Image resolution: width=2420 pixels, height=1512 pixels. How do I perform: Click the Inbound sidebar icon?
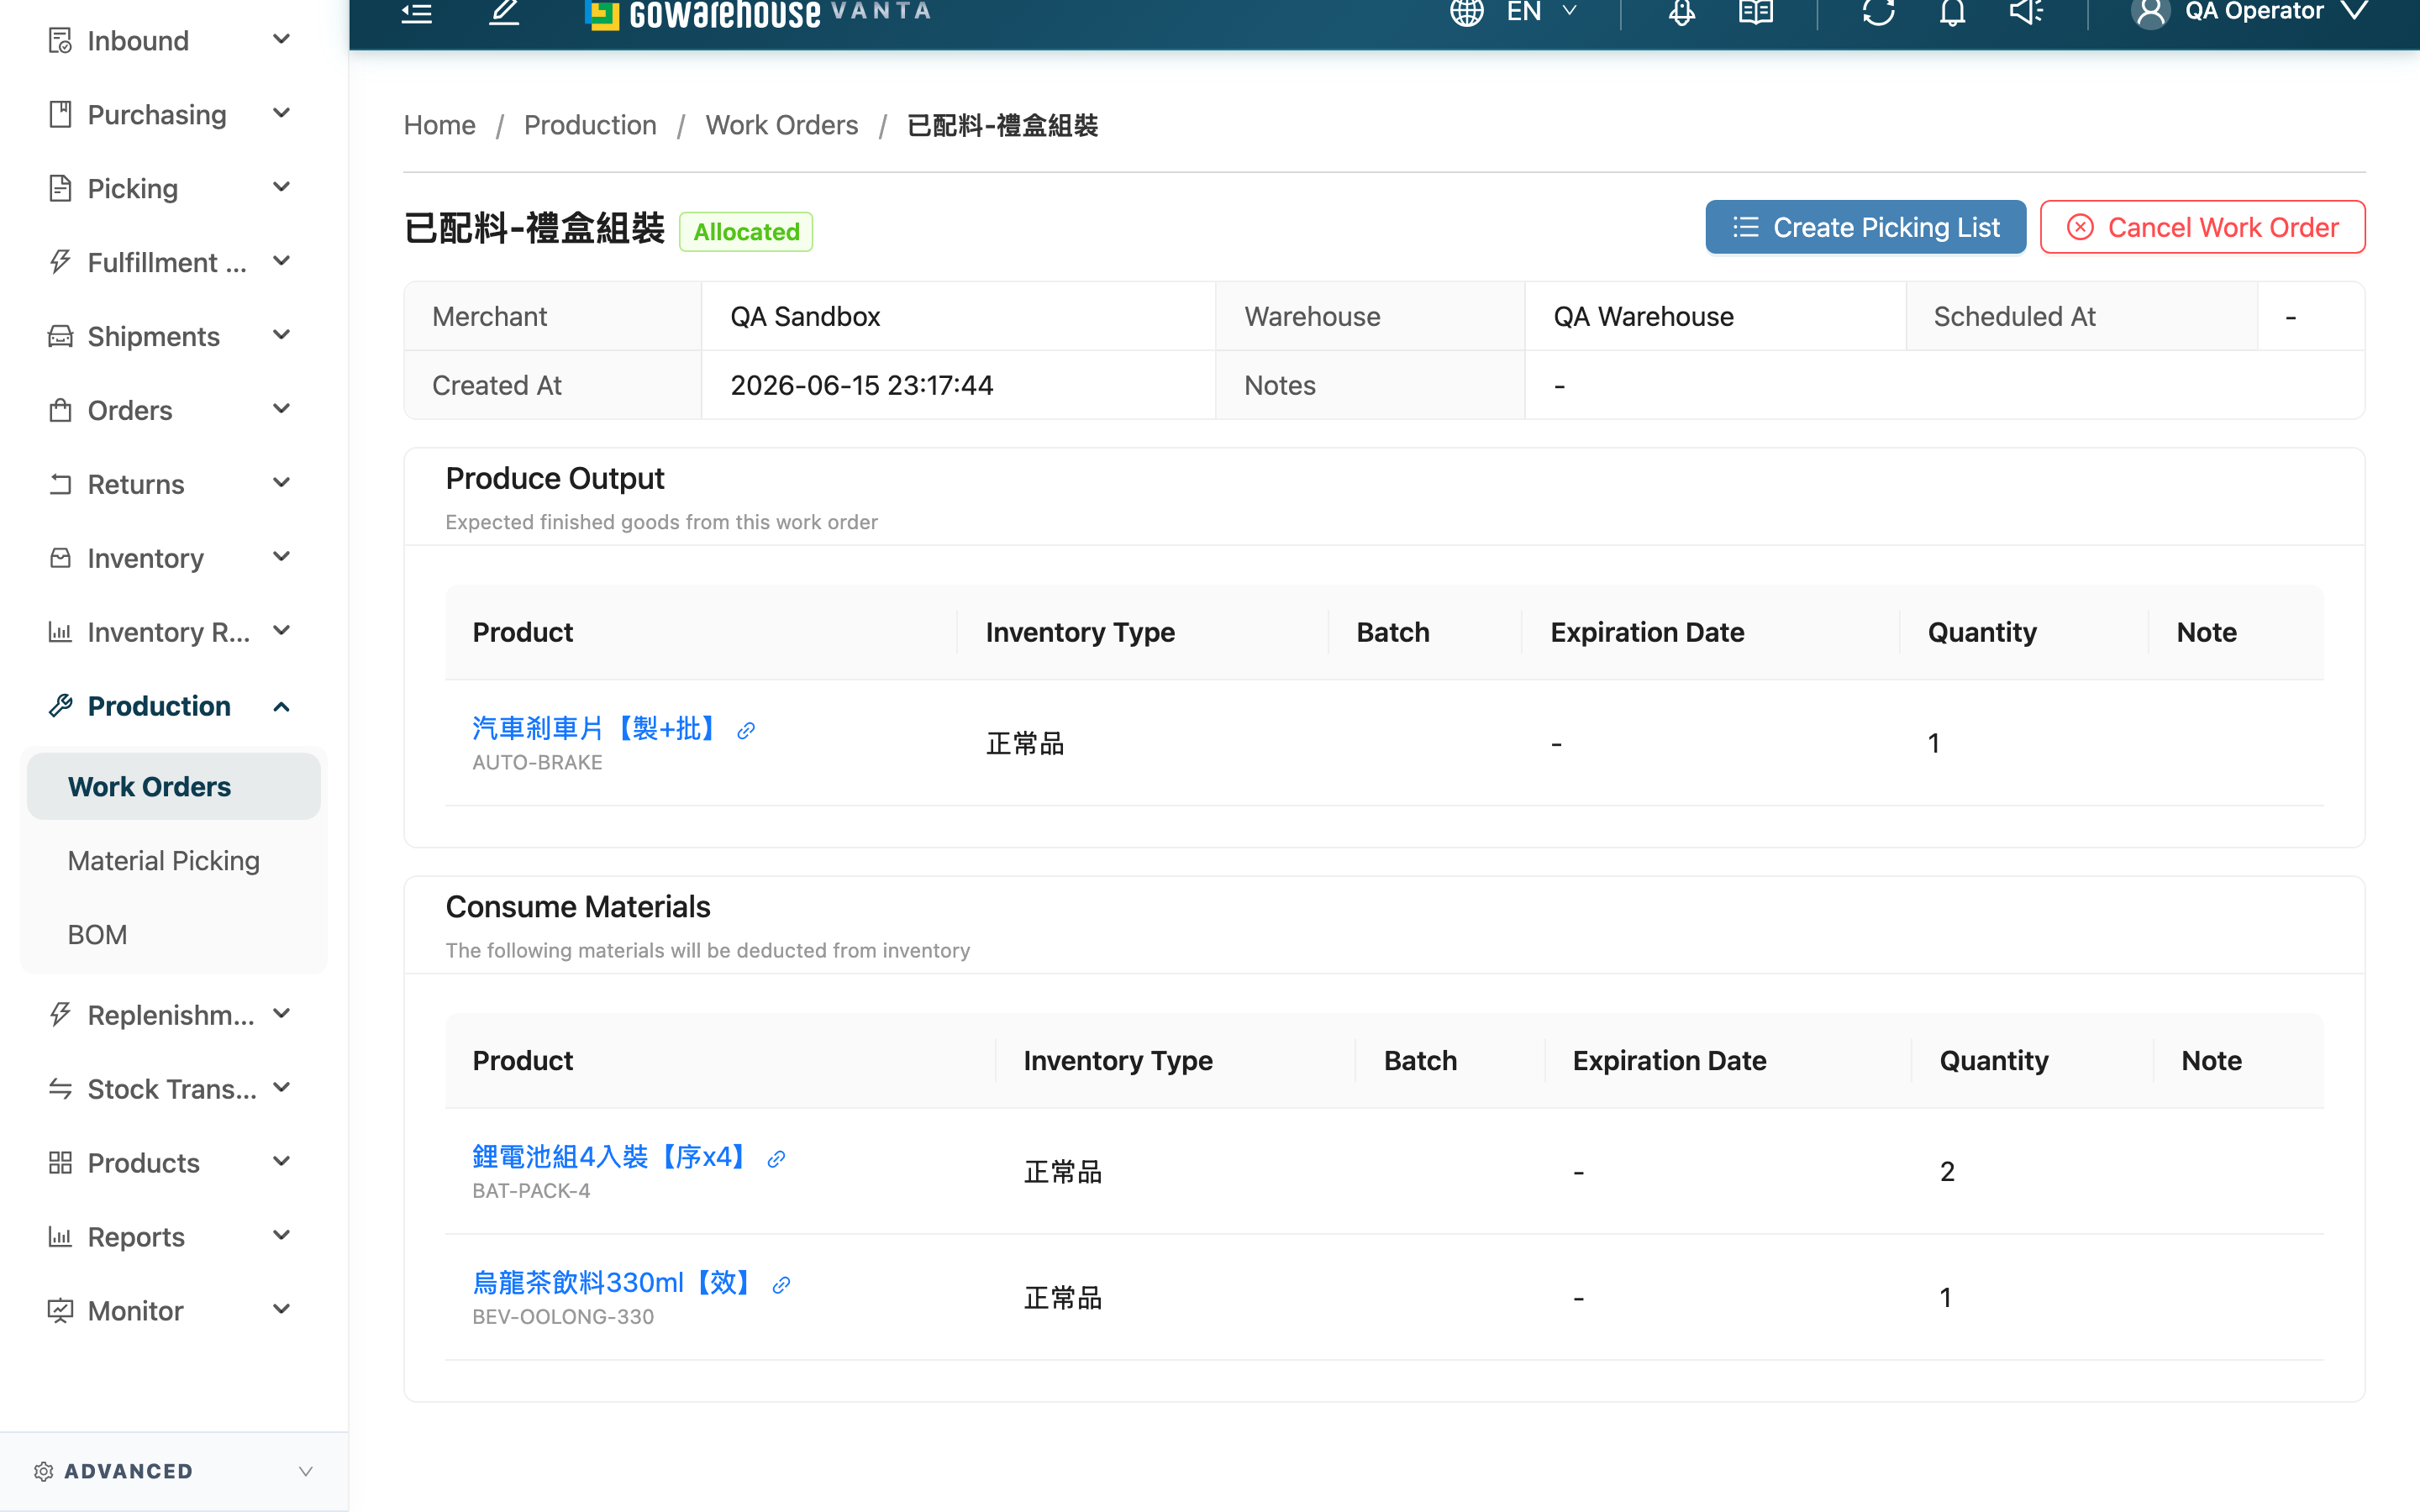[60, 40]
